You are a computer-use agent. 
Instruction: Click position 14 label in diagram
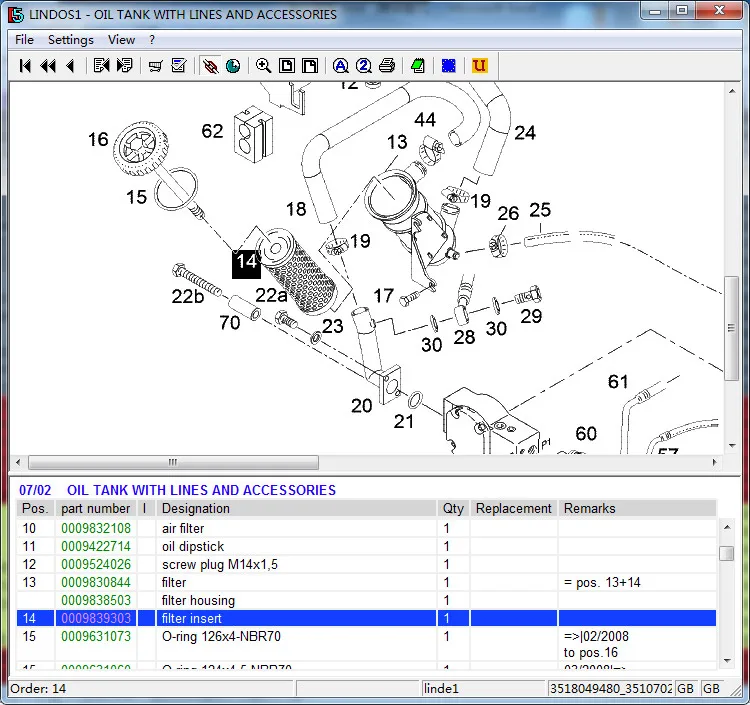(246, 263)
